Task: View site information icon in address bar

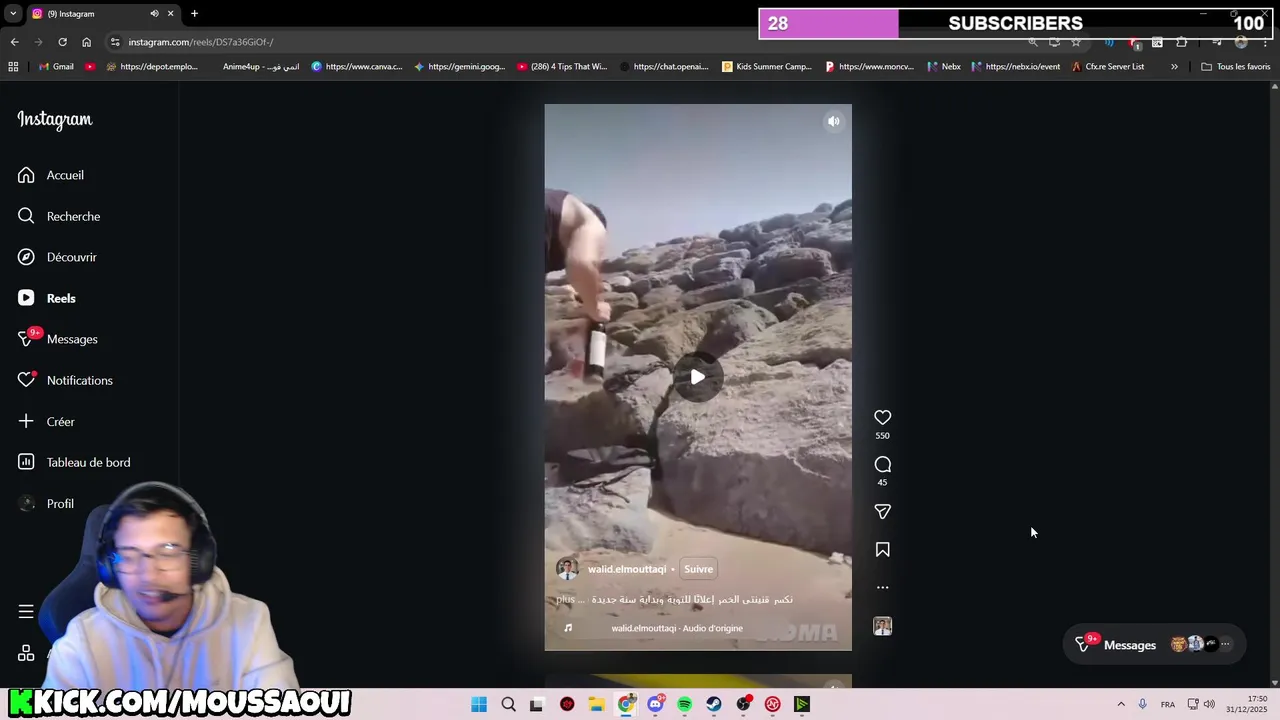Action: point(115,42)
